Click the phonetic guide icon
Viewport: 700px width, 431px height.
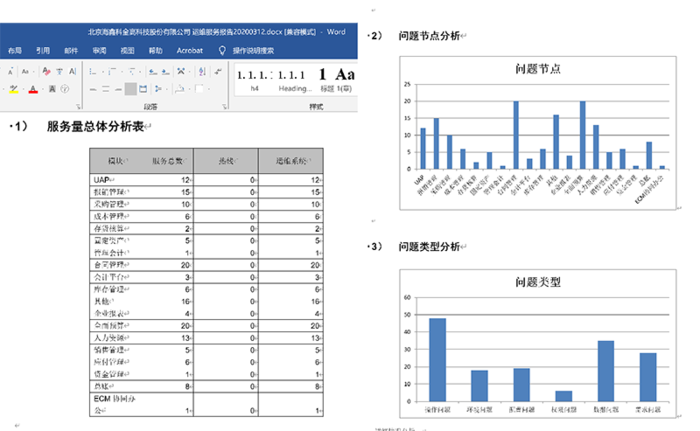point(59,71)
